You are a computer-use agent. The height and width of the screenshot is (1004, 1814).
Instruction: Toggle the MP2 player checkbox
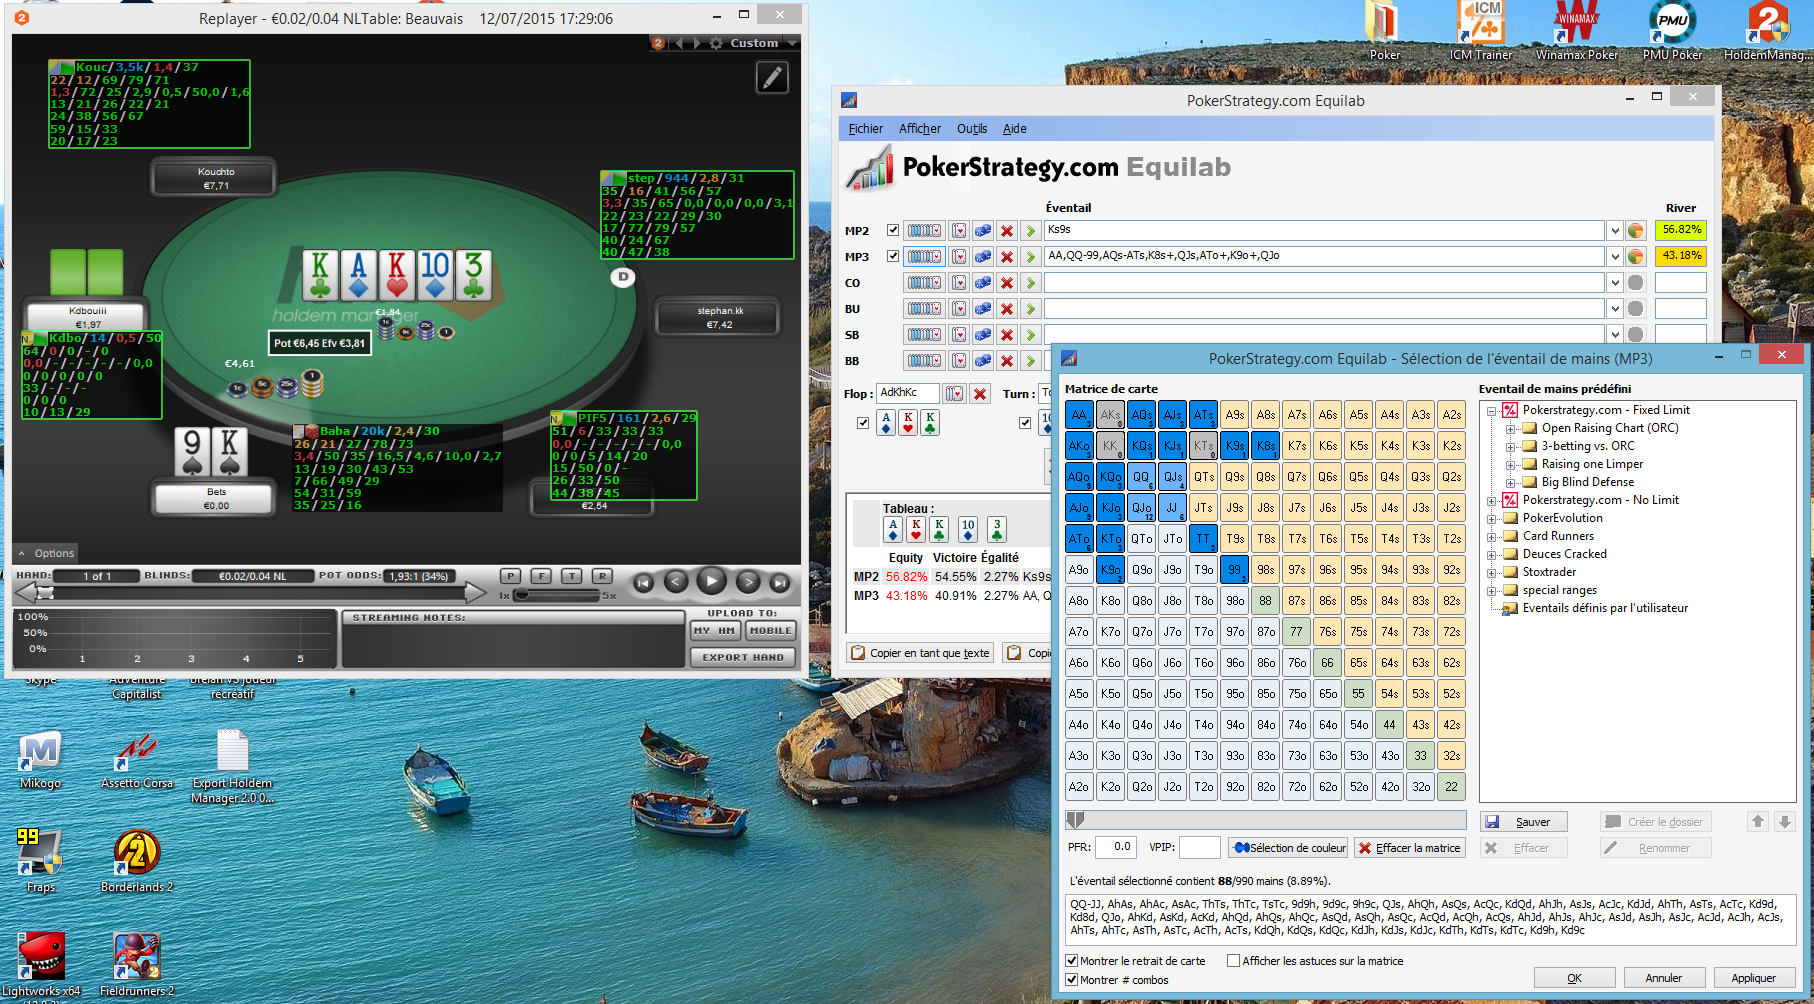pyautogui.click(x=893, y=230)
